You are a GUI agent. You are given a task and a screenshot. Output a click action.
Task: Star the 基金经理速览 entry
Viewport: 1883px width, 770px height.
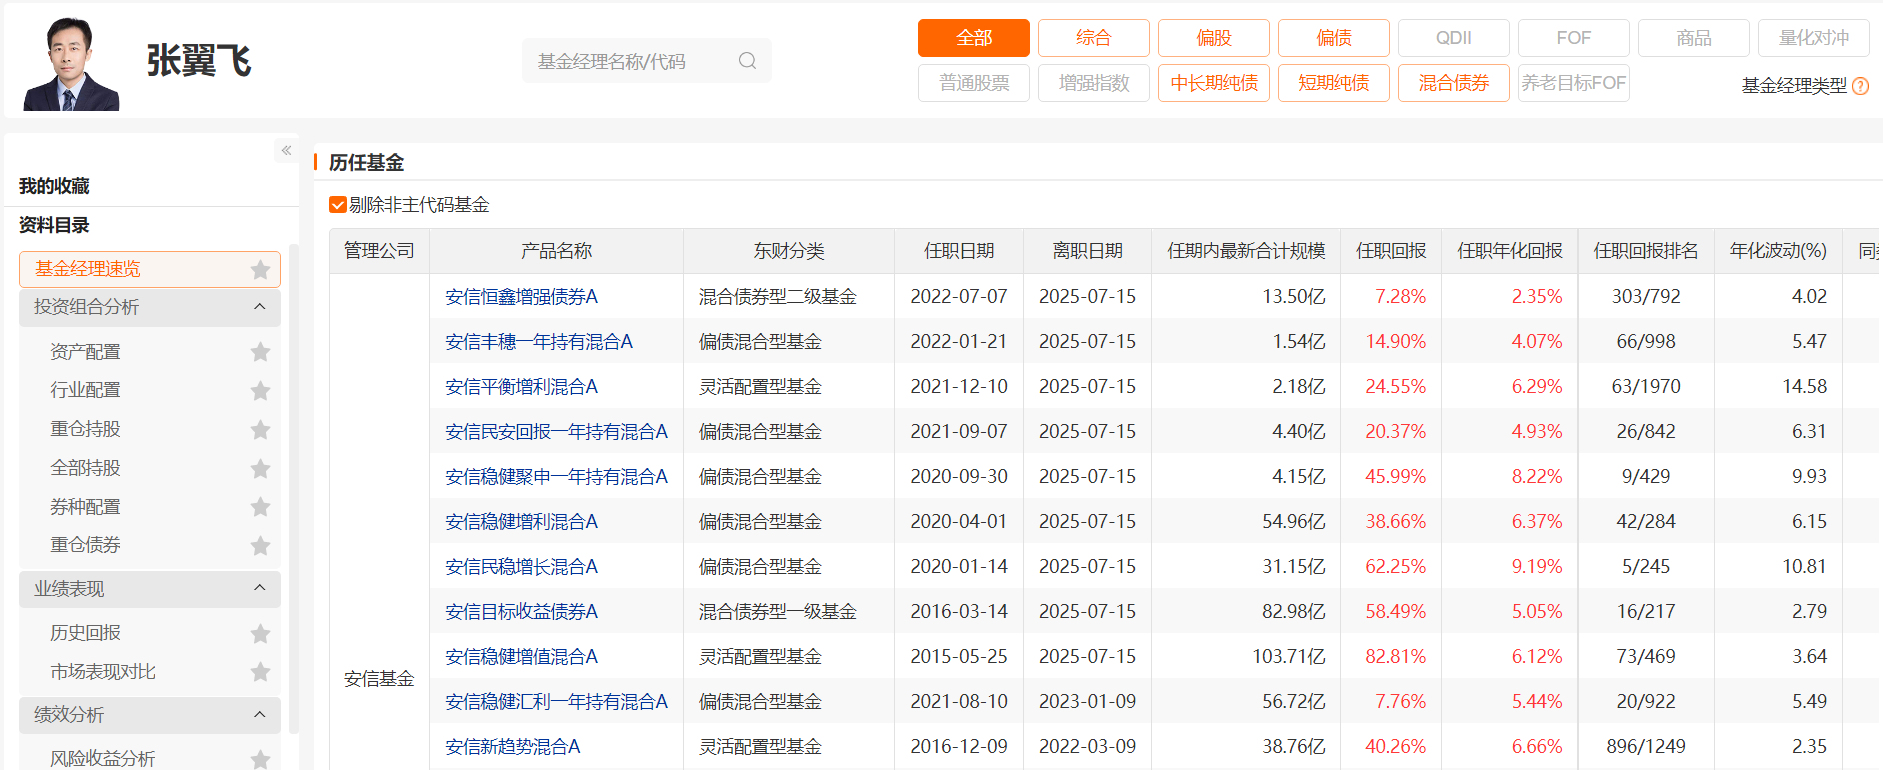click(x=260, y=269)
